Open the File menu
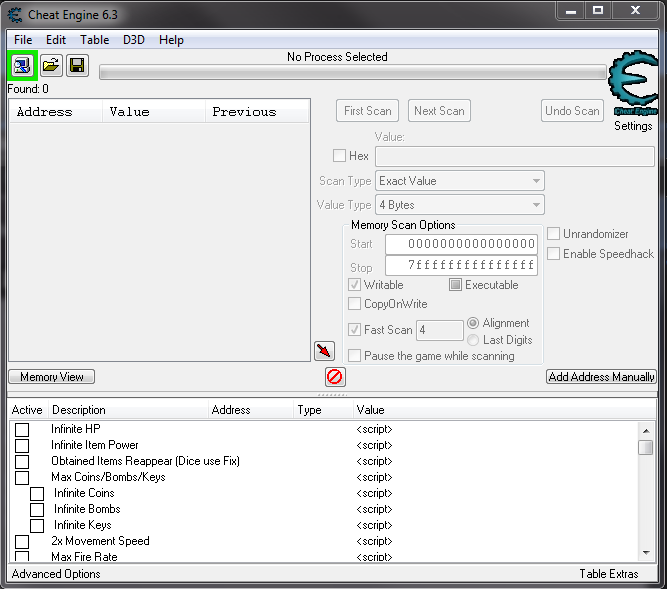This screenshot has height=589, width=667. [23, 40]
